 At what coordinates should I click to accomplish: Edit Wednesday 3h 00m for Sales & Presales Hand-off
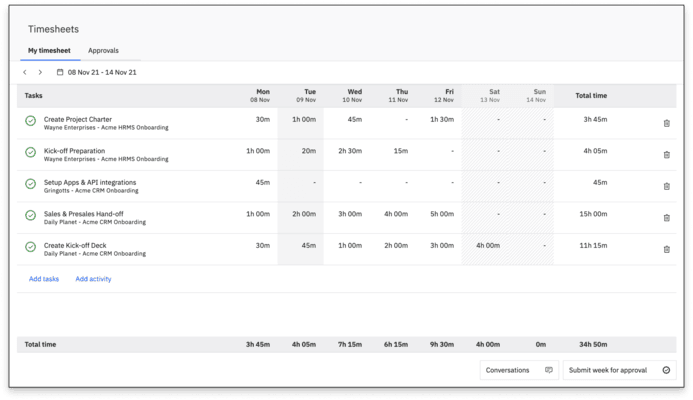[350, 214]
